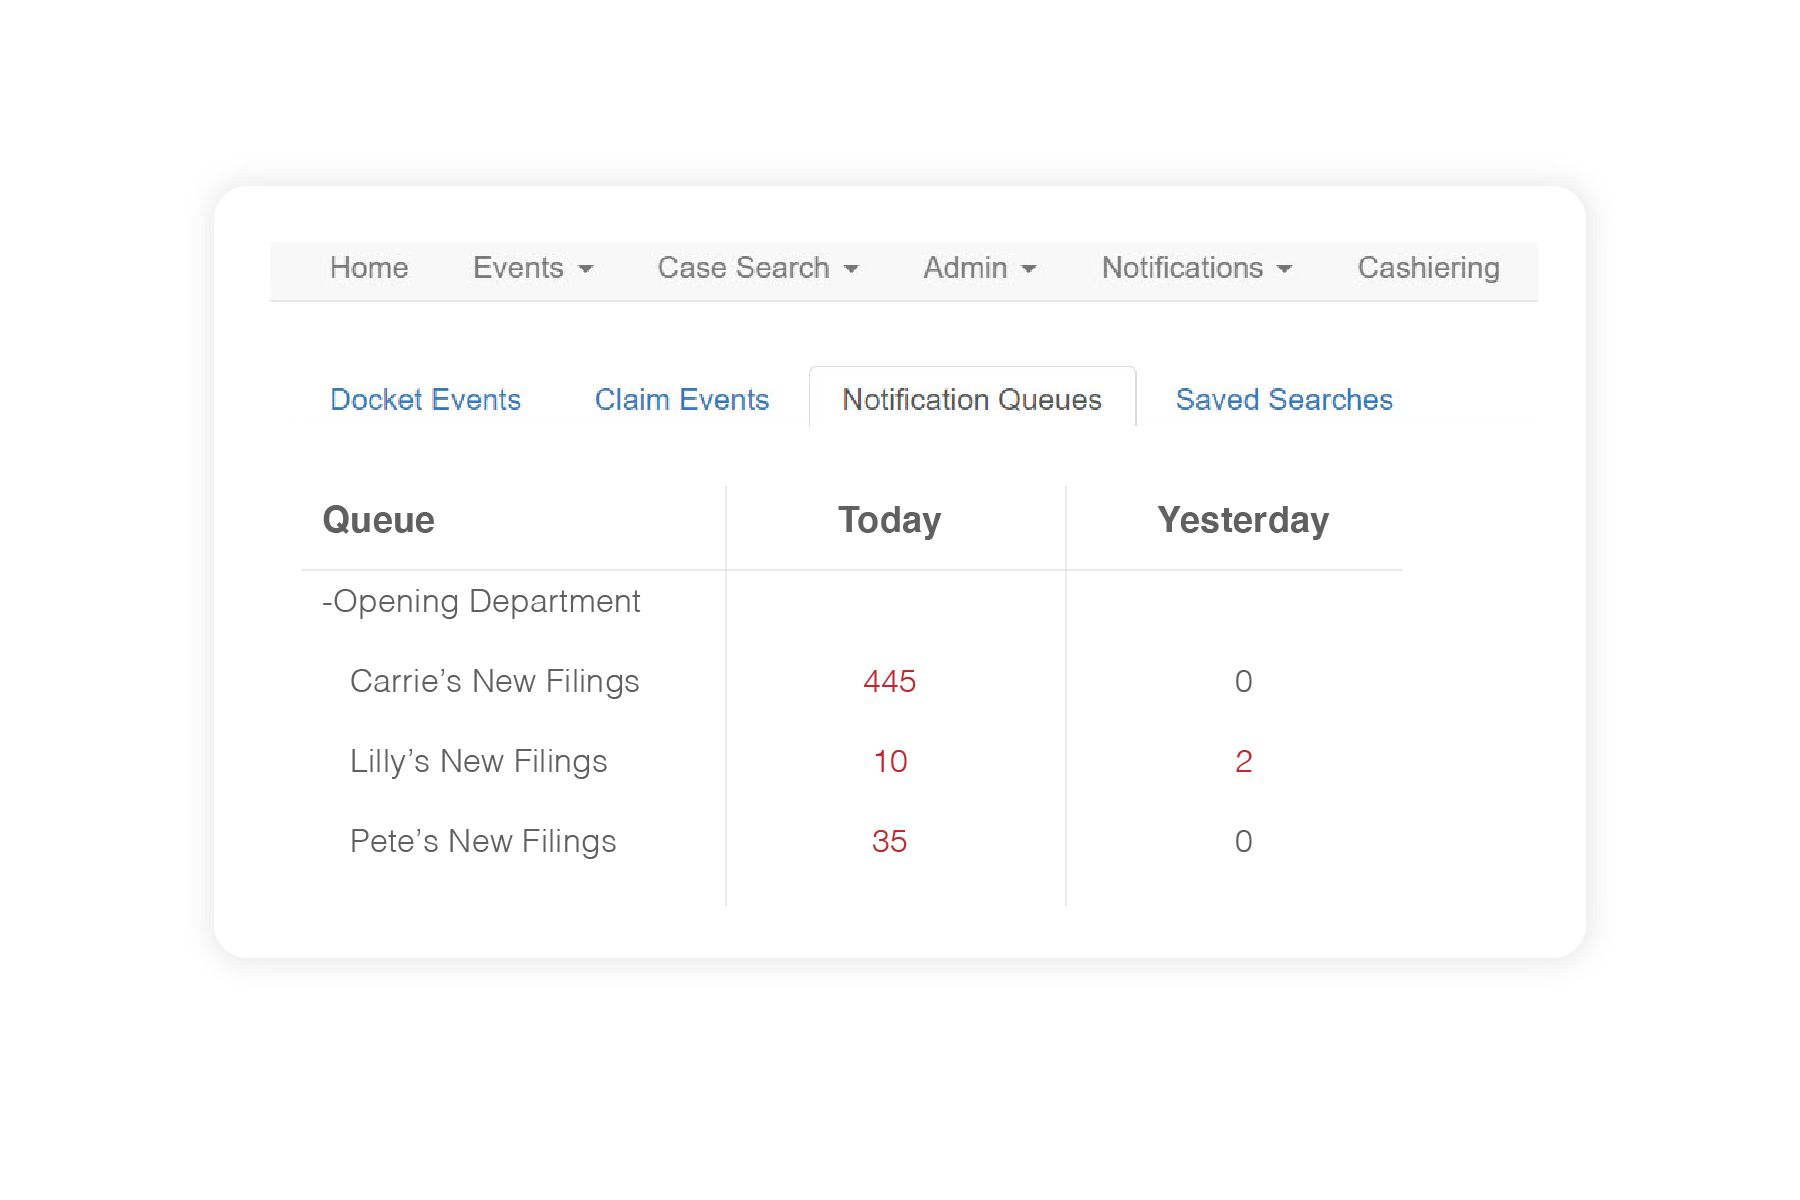Go to Home in navigation bar

(369, 268)
